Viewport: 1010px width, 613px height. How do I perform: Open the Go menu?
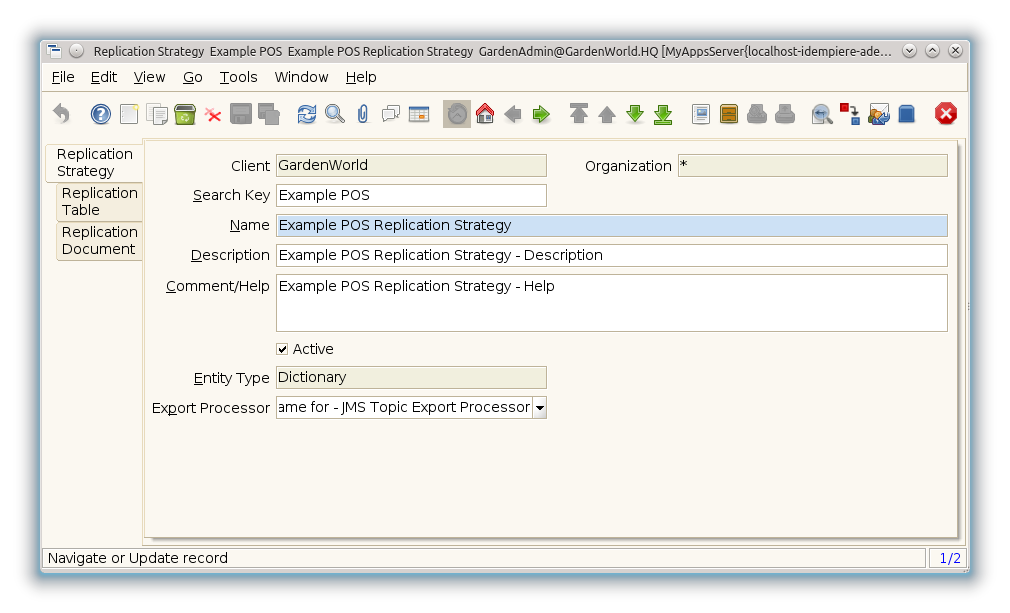click(x=192, y=77)
